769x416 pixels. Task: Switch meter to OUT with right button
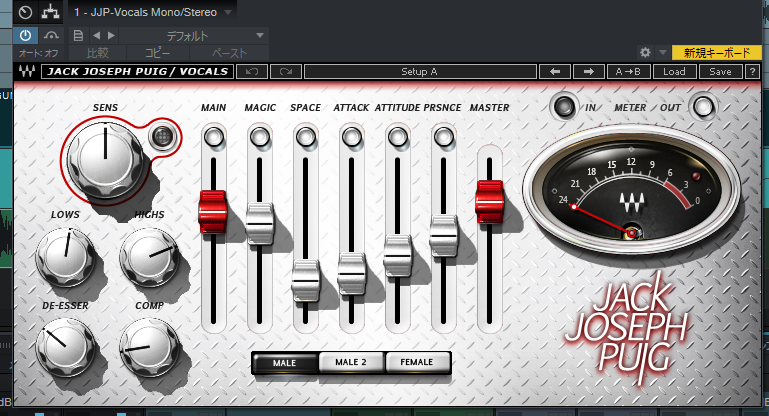click(x=703, y=106)
